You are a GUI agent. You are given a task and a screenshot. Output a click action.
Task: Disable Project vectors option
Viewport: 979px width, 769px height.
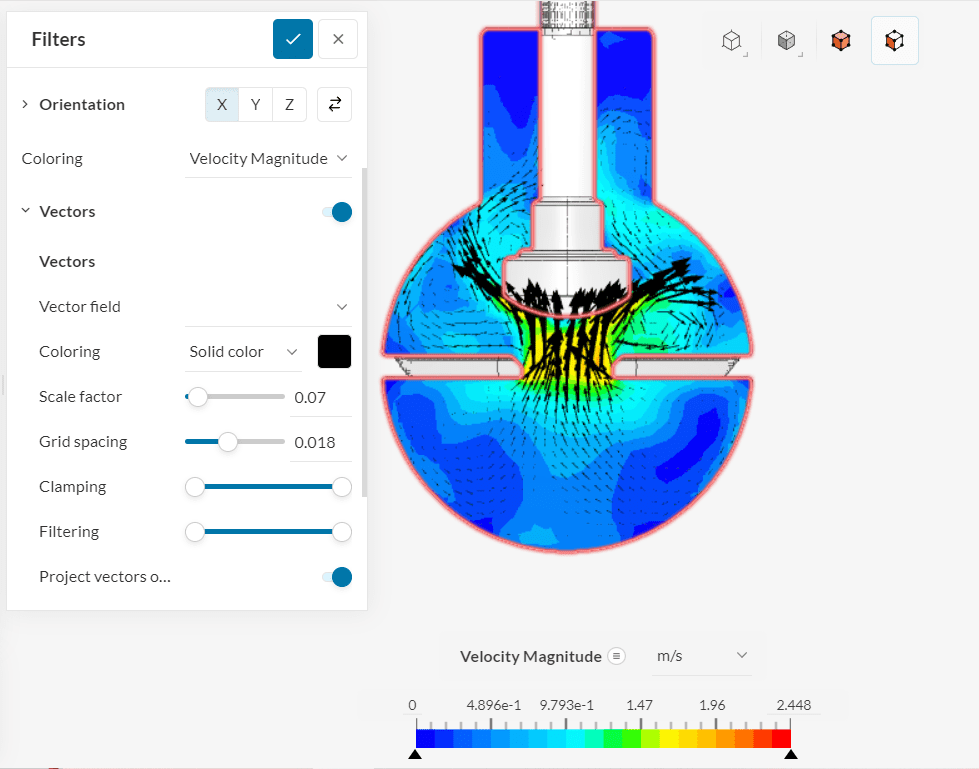coord(338,577)
